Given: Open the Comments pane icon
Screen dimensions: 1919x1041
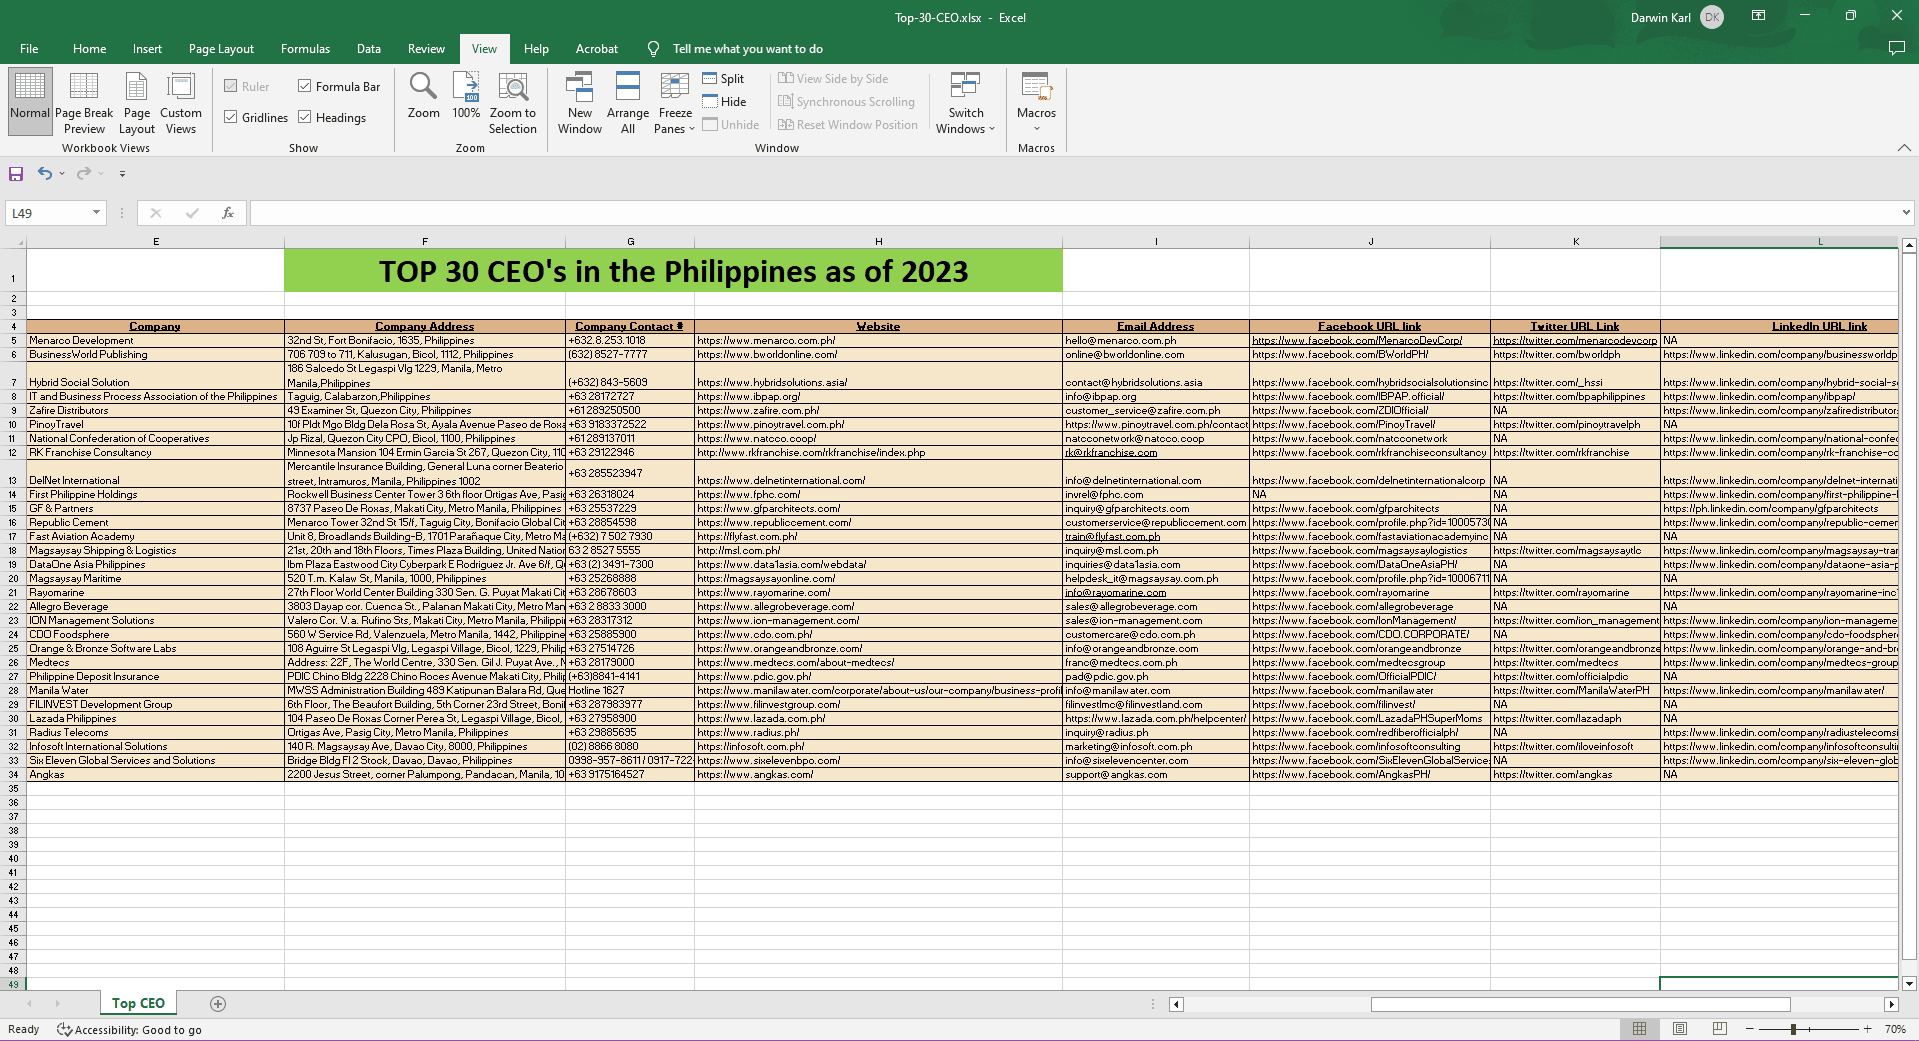Looking at the screenshot, I should point(1896,49).
